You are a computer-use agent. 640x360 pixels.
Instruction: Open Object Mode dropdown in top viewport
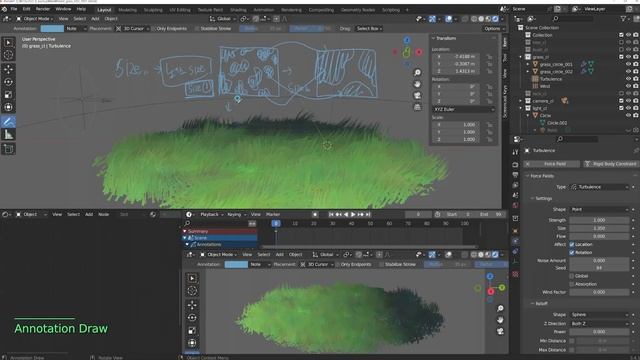coord(35,19)
